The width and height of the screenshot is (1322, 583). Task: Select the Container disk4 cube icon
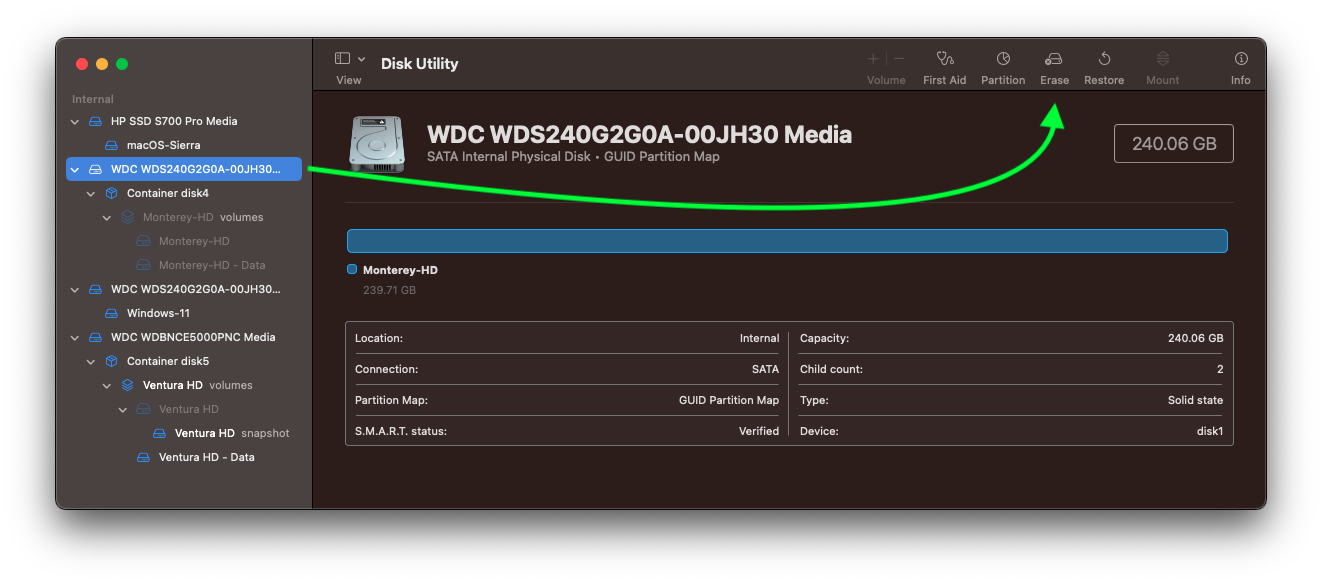[x=111, y=193]
